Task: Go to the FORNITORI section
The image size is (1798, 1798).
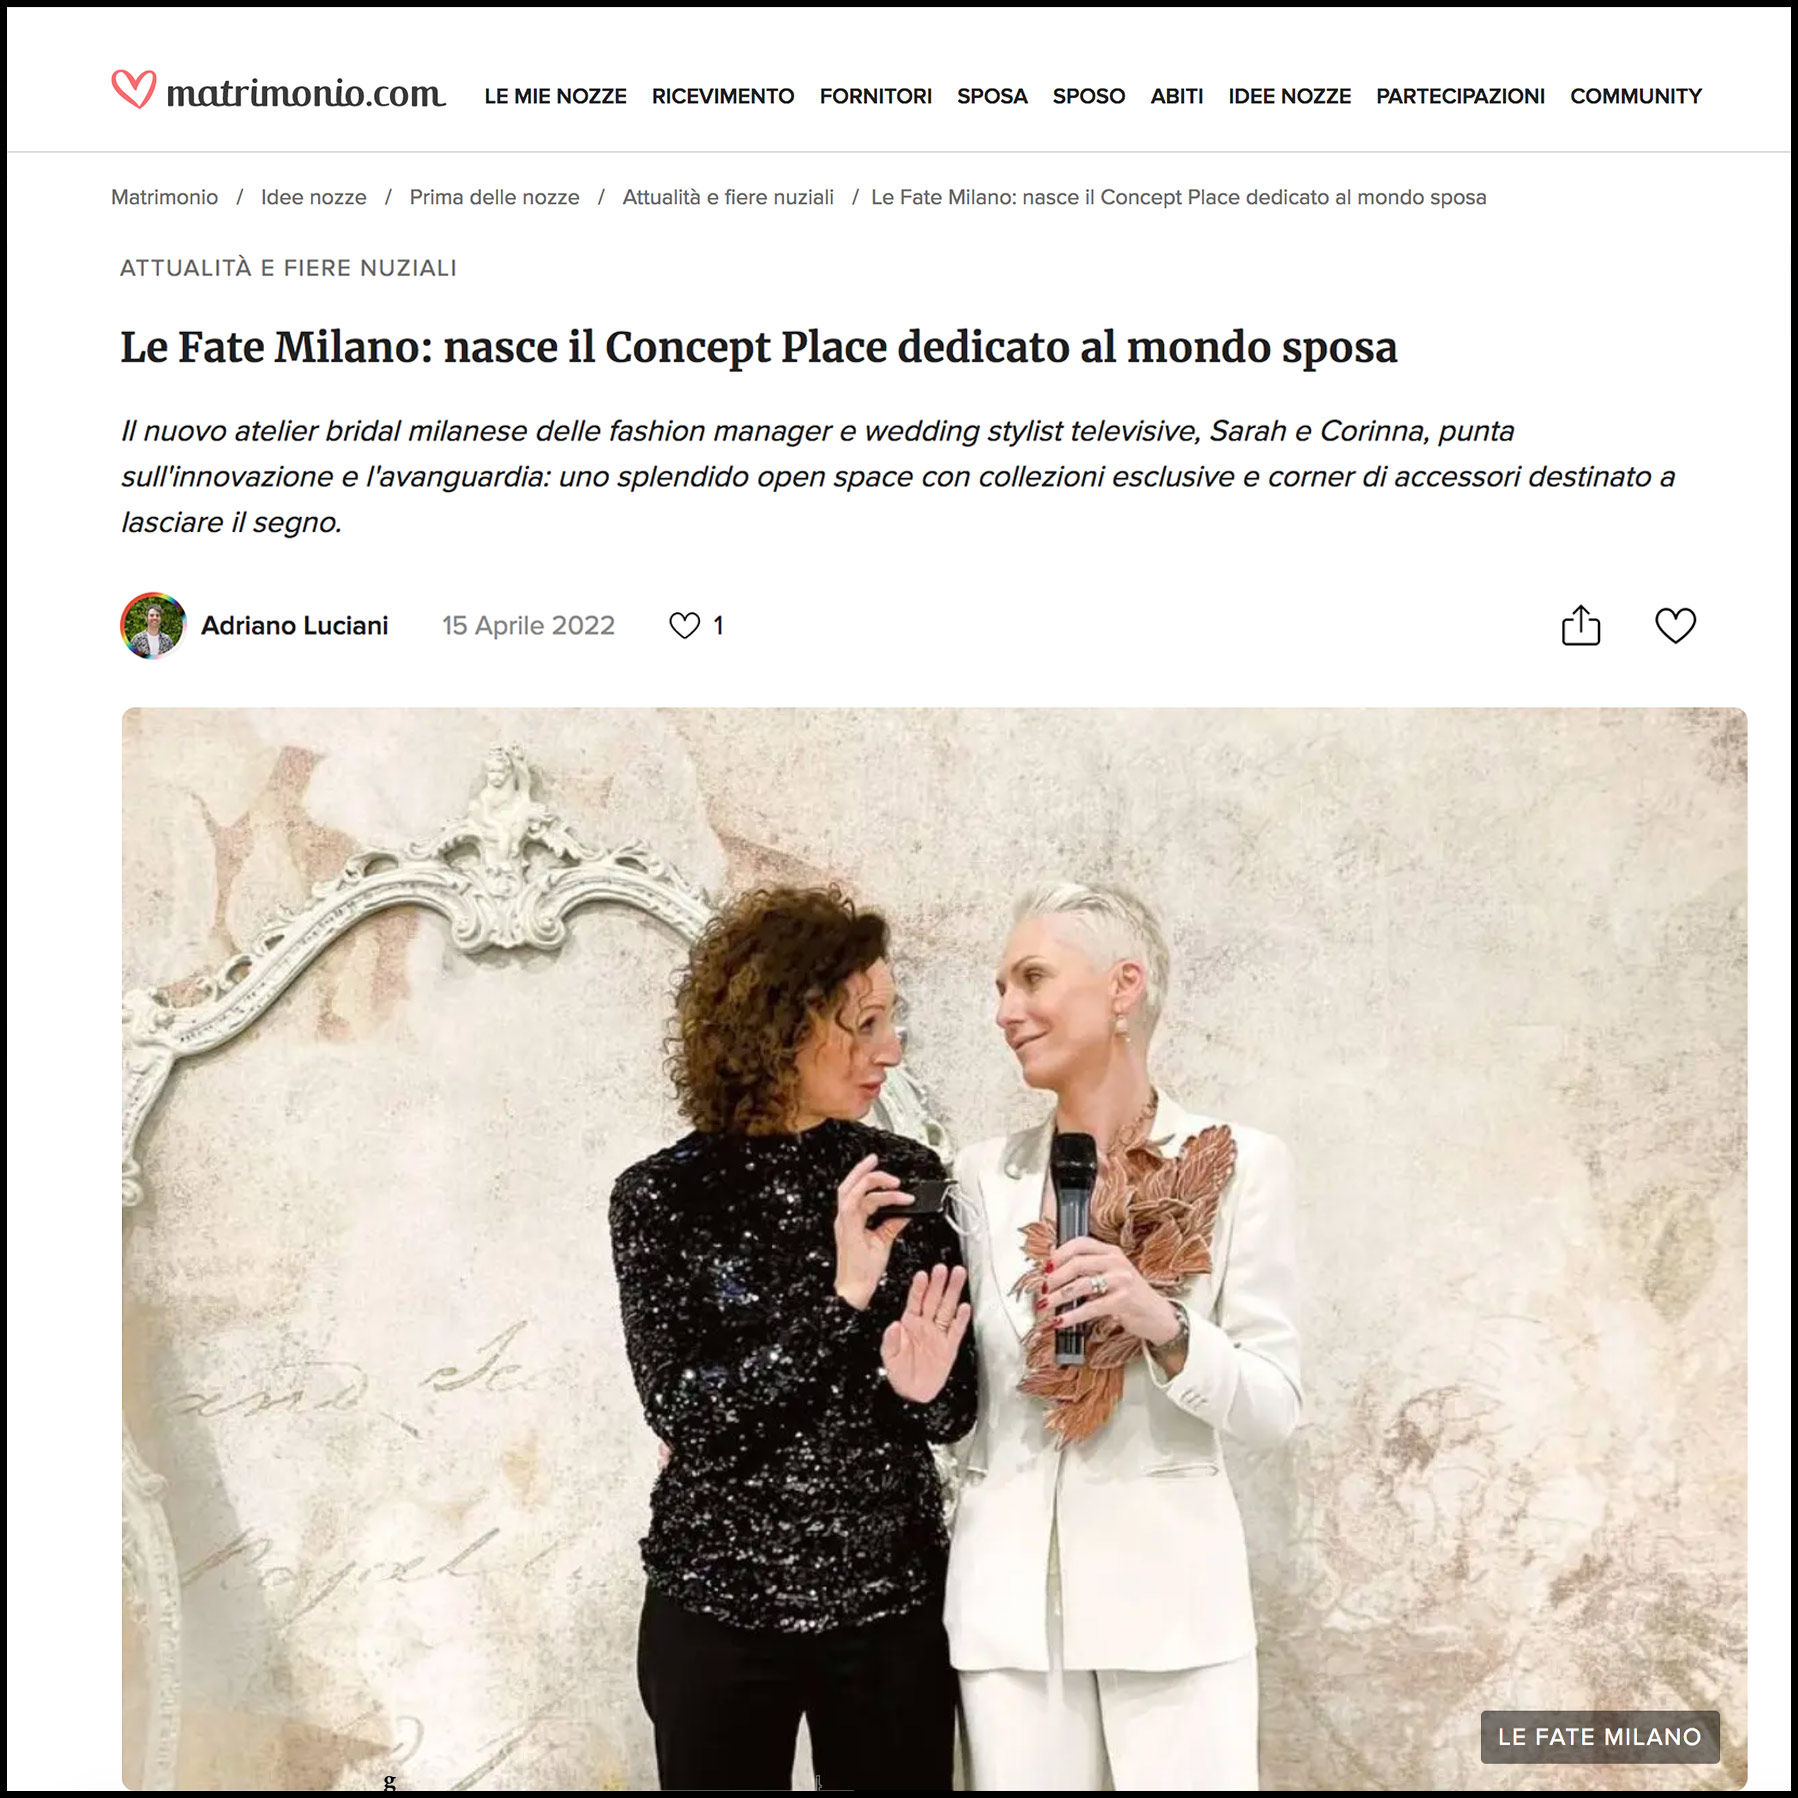Action: pos(876,96)
